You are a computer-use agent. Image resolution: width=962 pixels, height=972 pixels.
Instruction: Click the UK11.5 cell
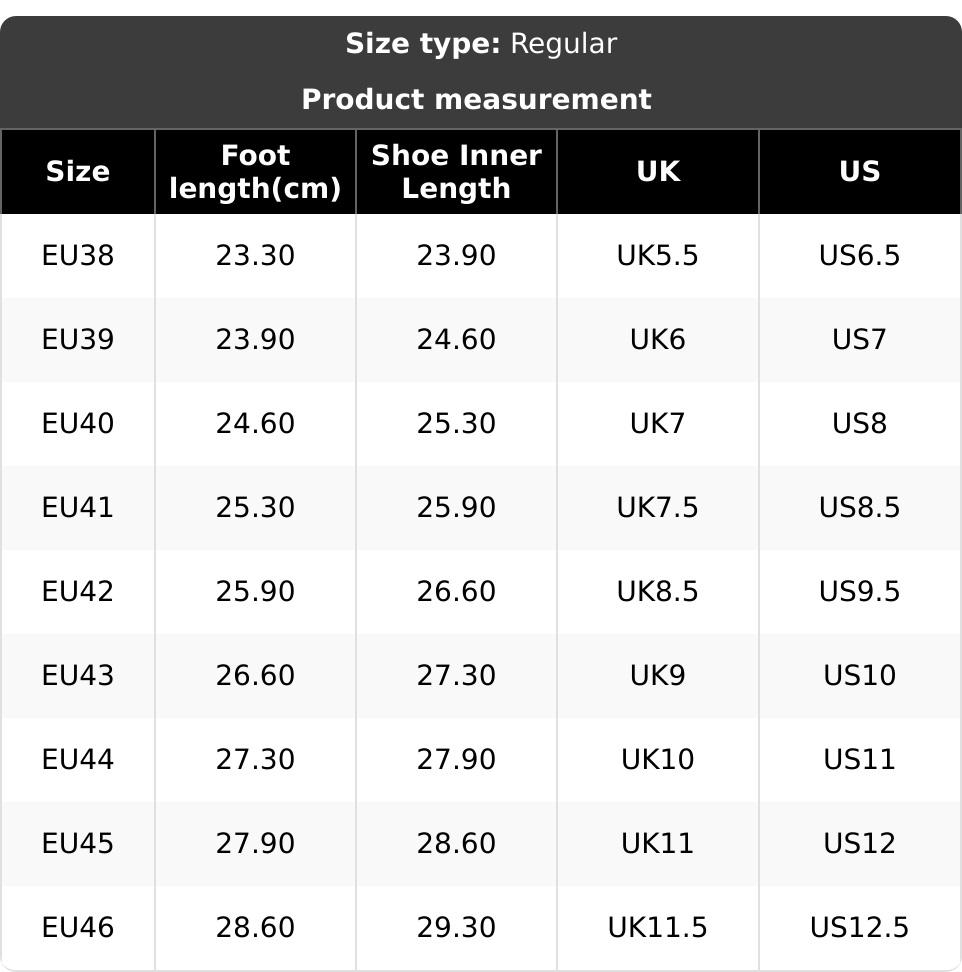[x=657, y=928]
